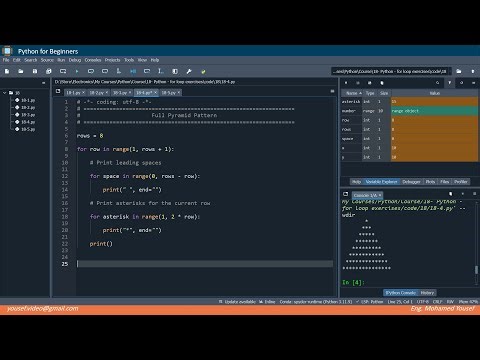
Task: Select the asterisk variable row
Action: (x=410, y=102)
